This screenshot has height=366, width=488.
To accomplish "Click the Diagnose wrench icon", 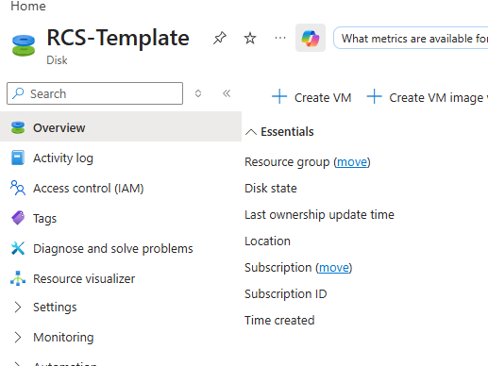I will coord(18,248).
